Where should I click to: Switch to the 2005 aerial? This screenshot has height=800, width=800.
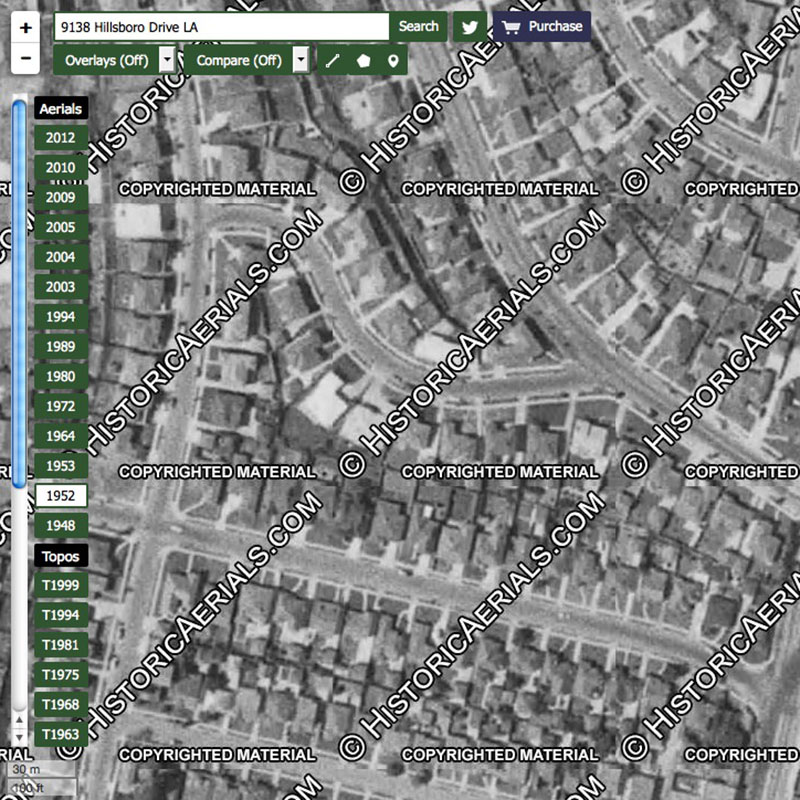coord(61,227)
